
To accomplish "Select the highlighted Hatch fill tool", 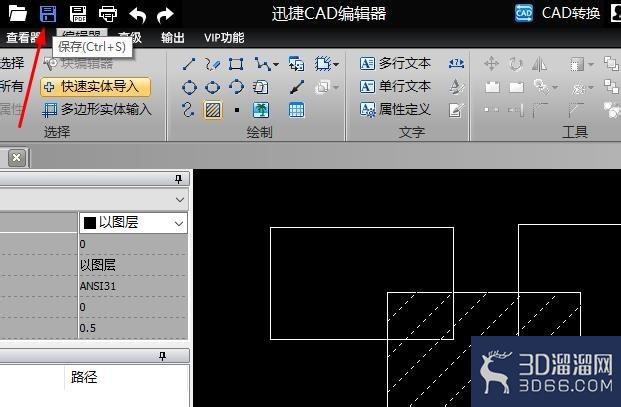I will click(x=213, y=110).
